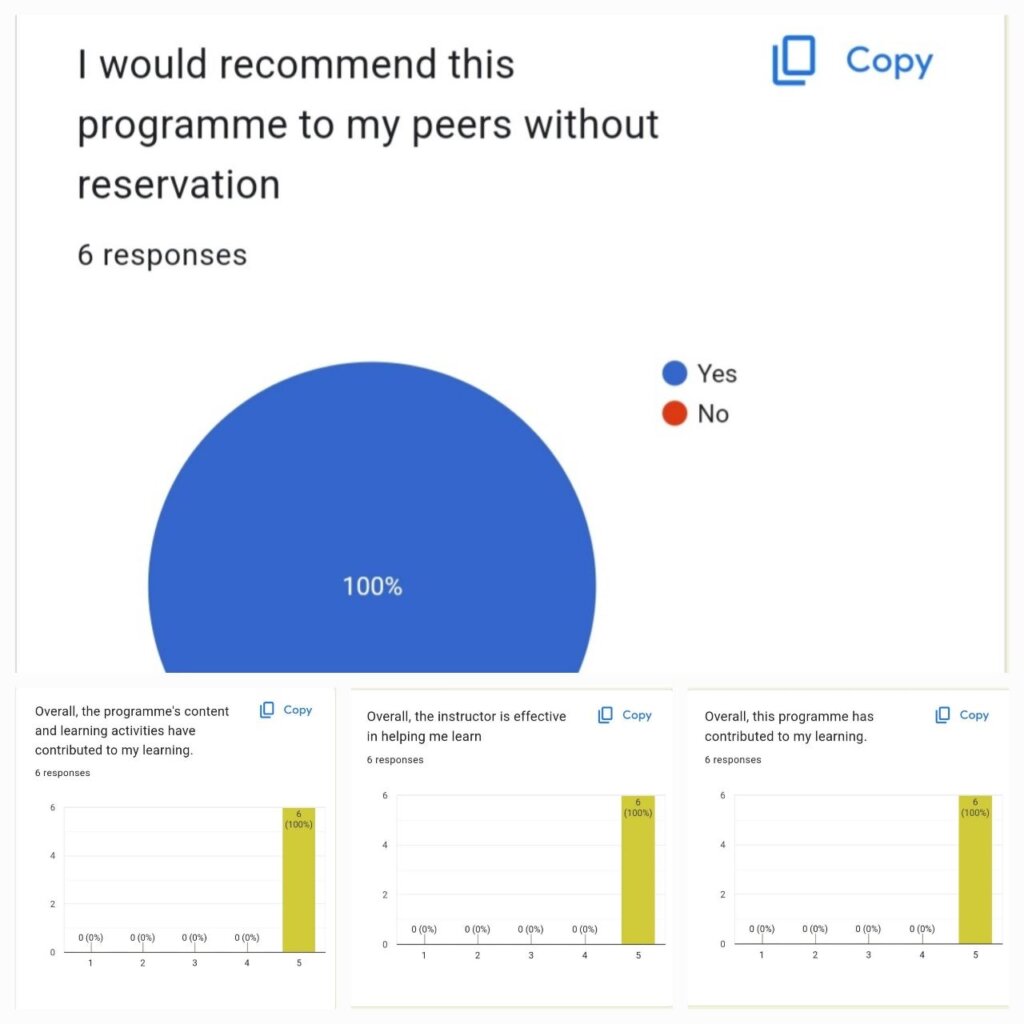Image resolution: width=1024 pixels, height=1024 pixels.
Task: Click the Yes legend label
Action: [x=716, y=374]
